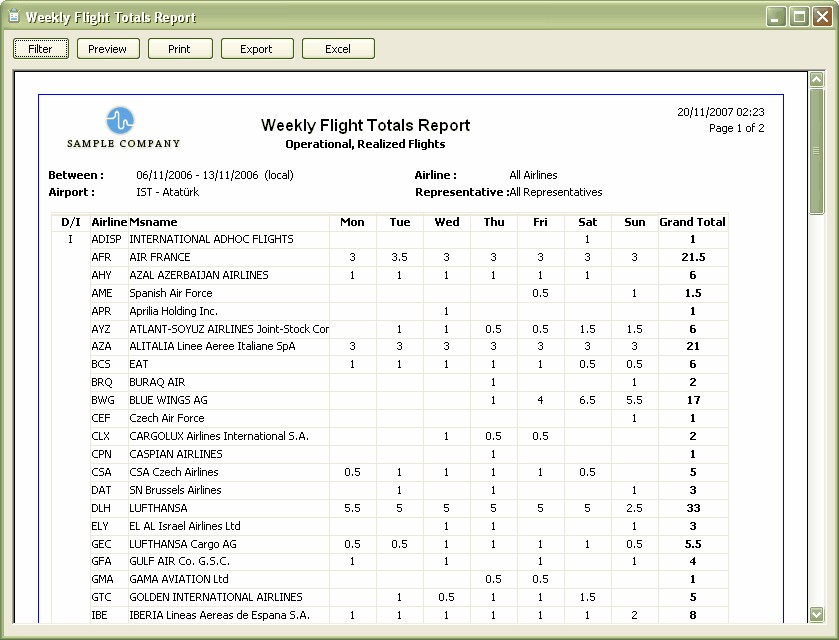Click GAMA AVIATION Ltd entry
839x640 pixels.
(179, 579)
